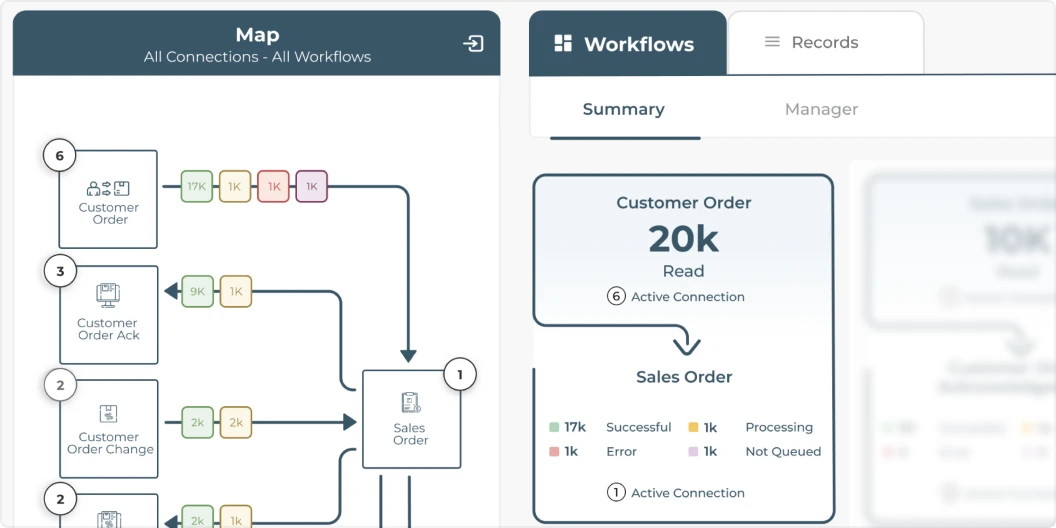Click the 1k Error stat

(x=593, y=451)
